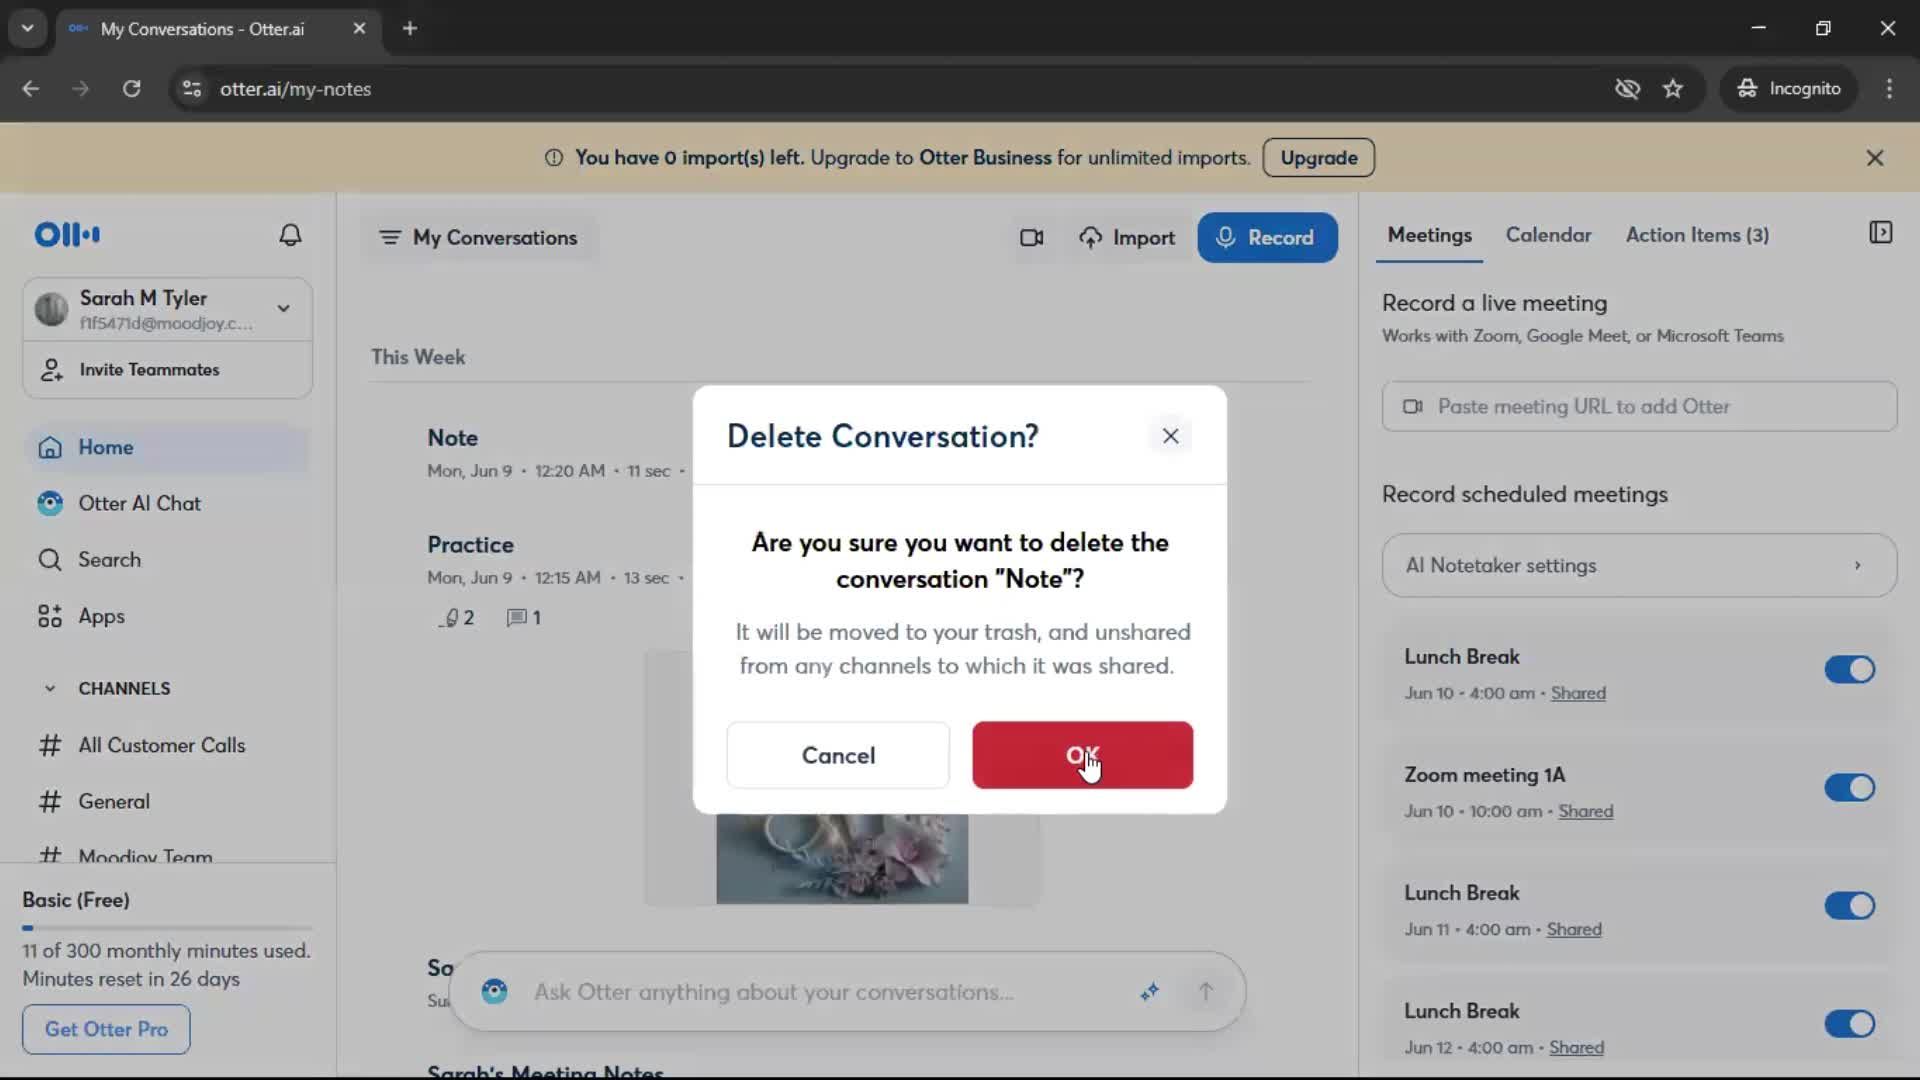Click the Apps grid icon in sidebar
Viewport: 1920px width, 1080px height.
coord(50,616)
